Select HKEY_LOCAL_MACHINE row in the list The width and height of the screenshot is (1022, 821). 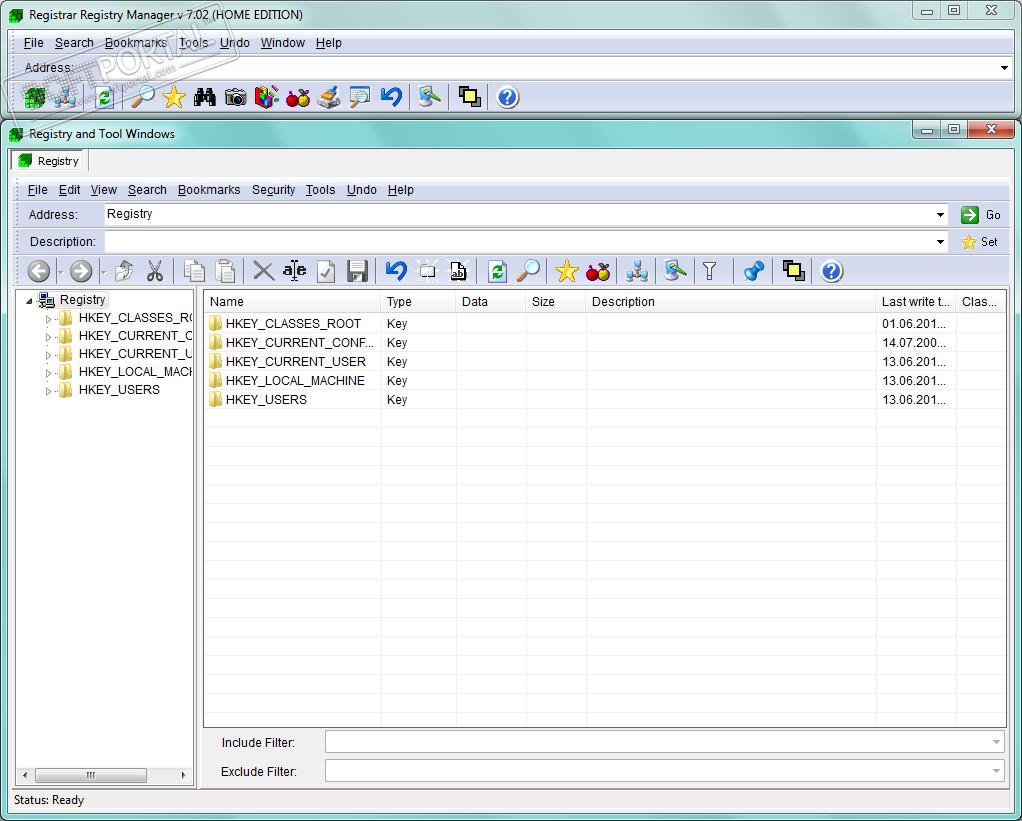coord(605,381)
